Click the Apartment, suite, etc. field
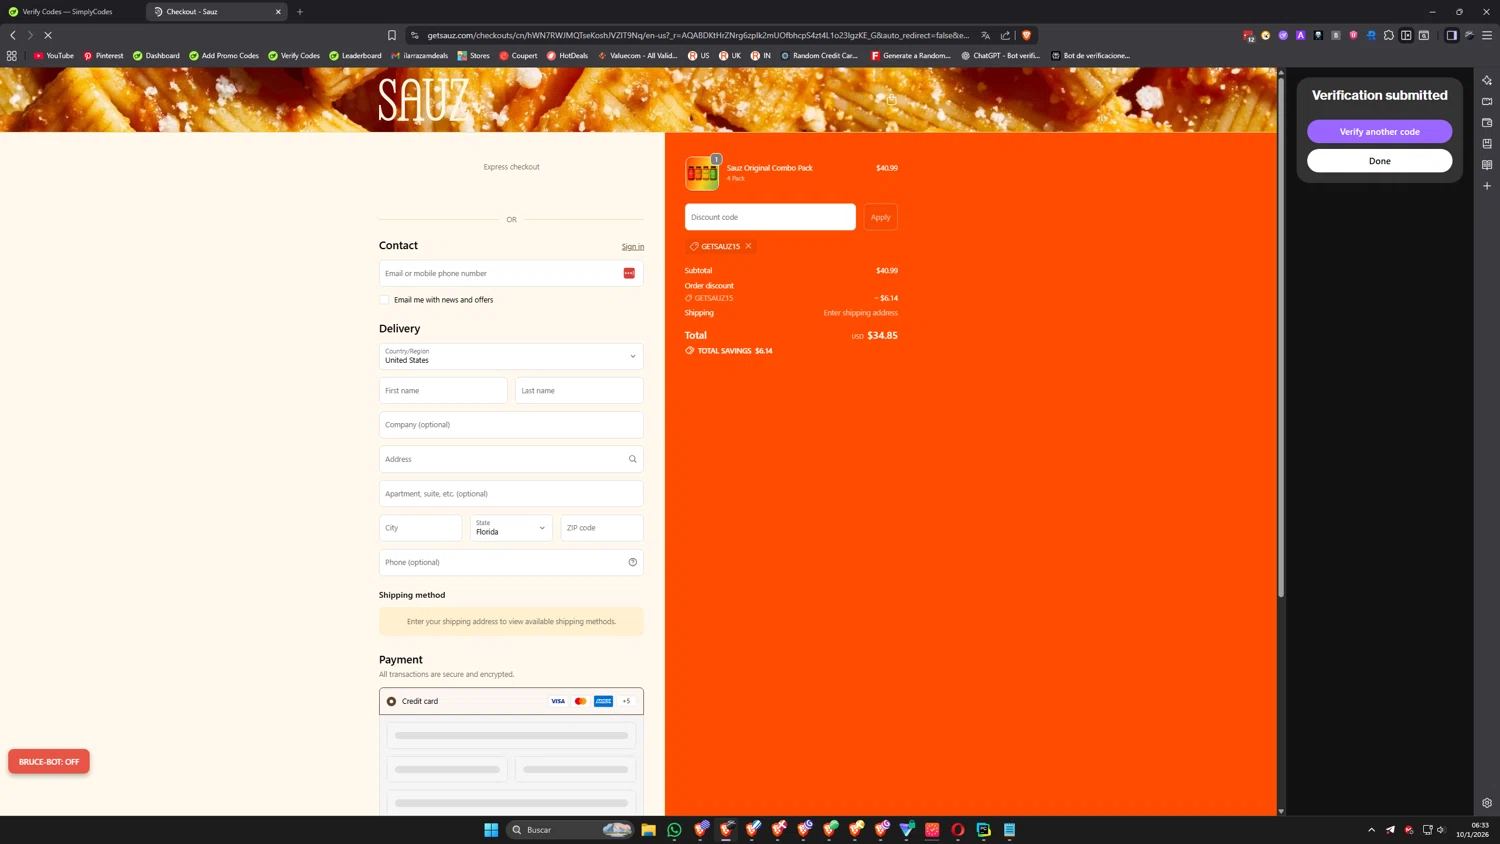 click(x=511, y=494)
